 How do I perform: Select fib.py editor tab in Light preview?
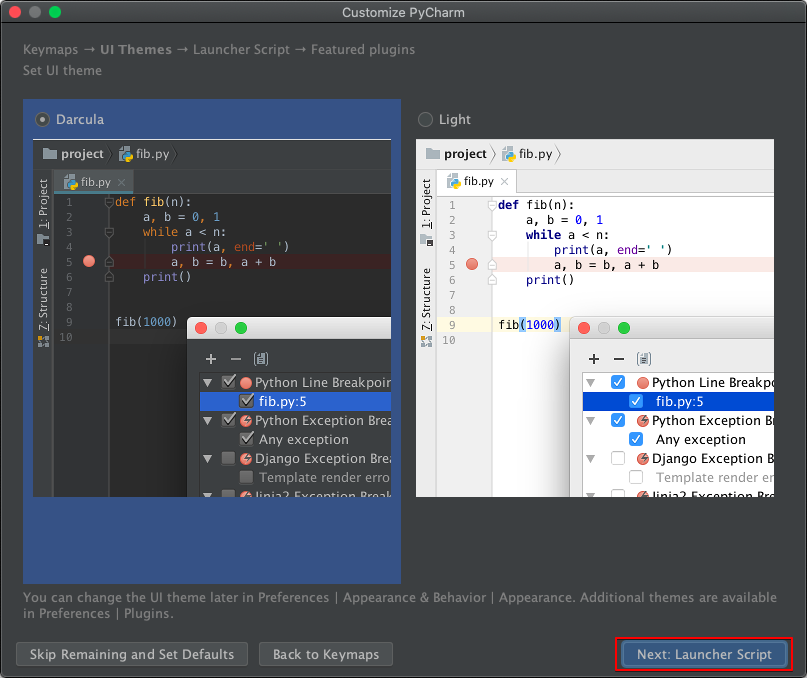[x=479, y=182]
